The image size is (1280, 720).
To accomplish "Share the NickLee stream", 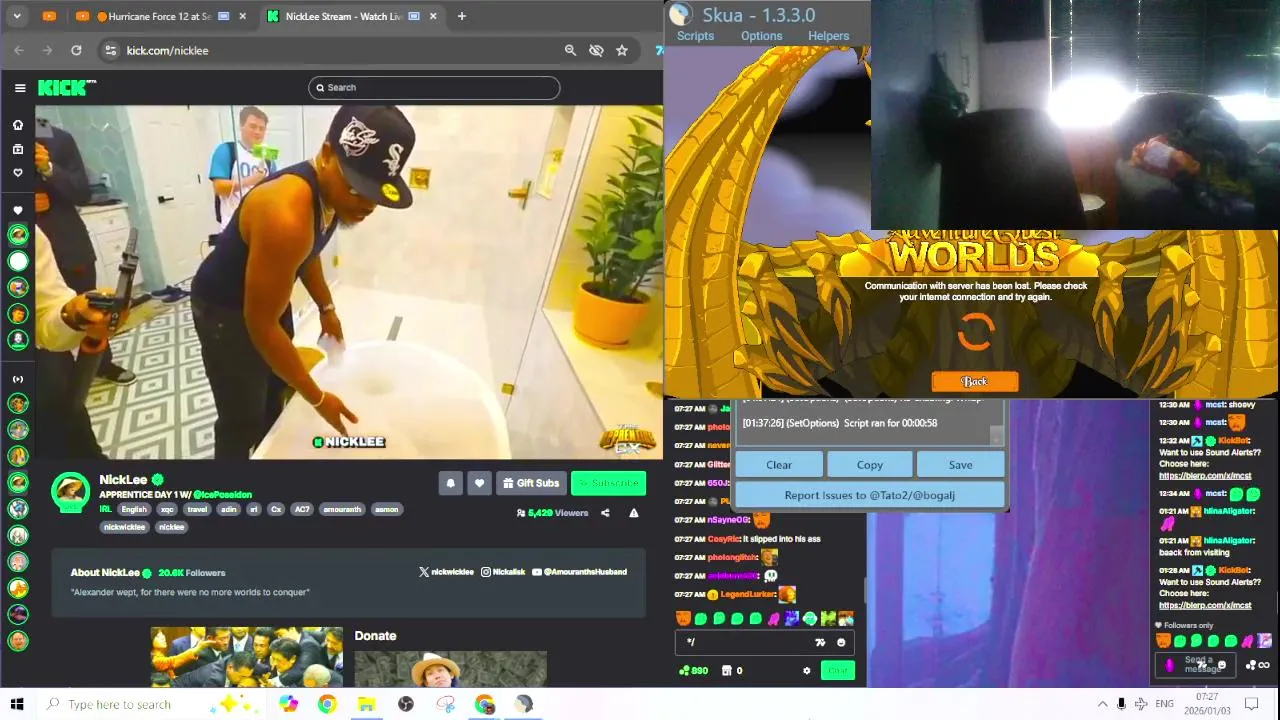I will [605, 513].
